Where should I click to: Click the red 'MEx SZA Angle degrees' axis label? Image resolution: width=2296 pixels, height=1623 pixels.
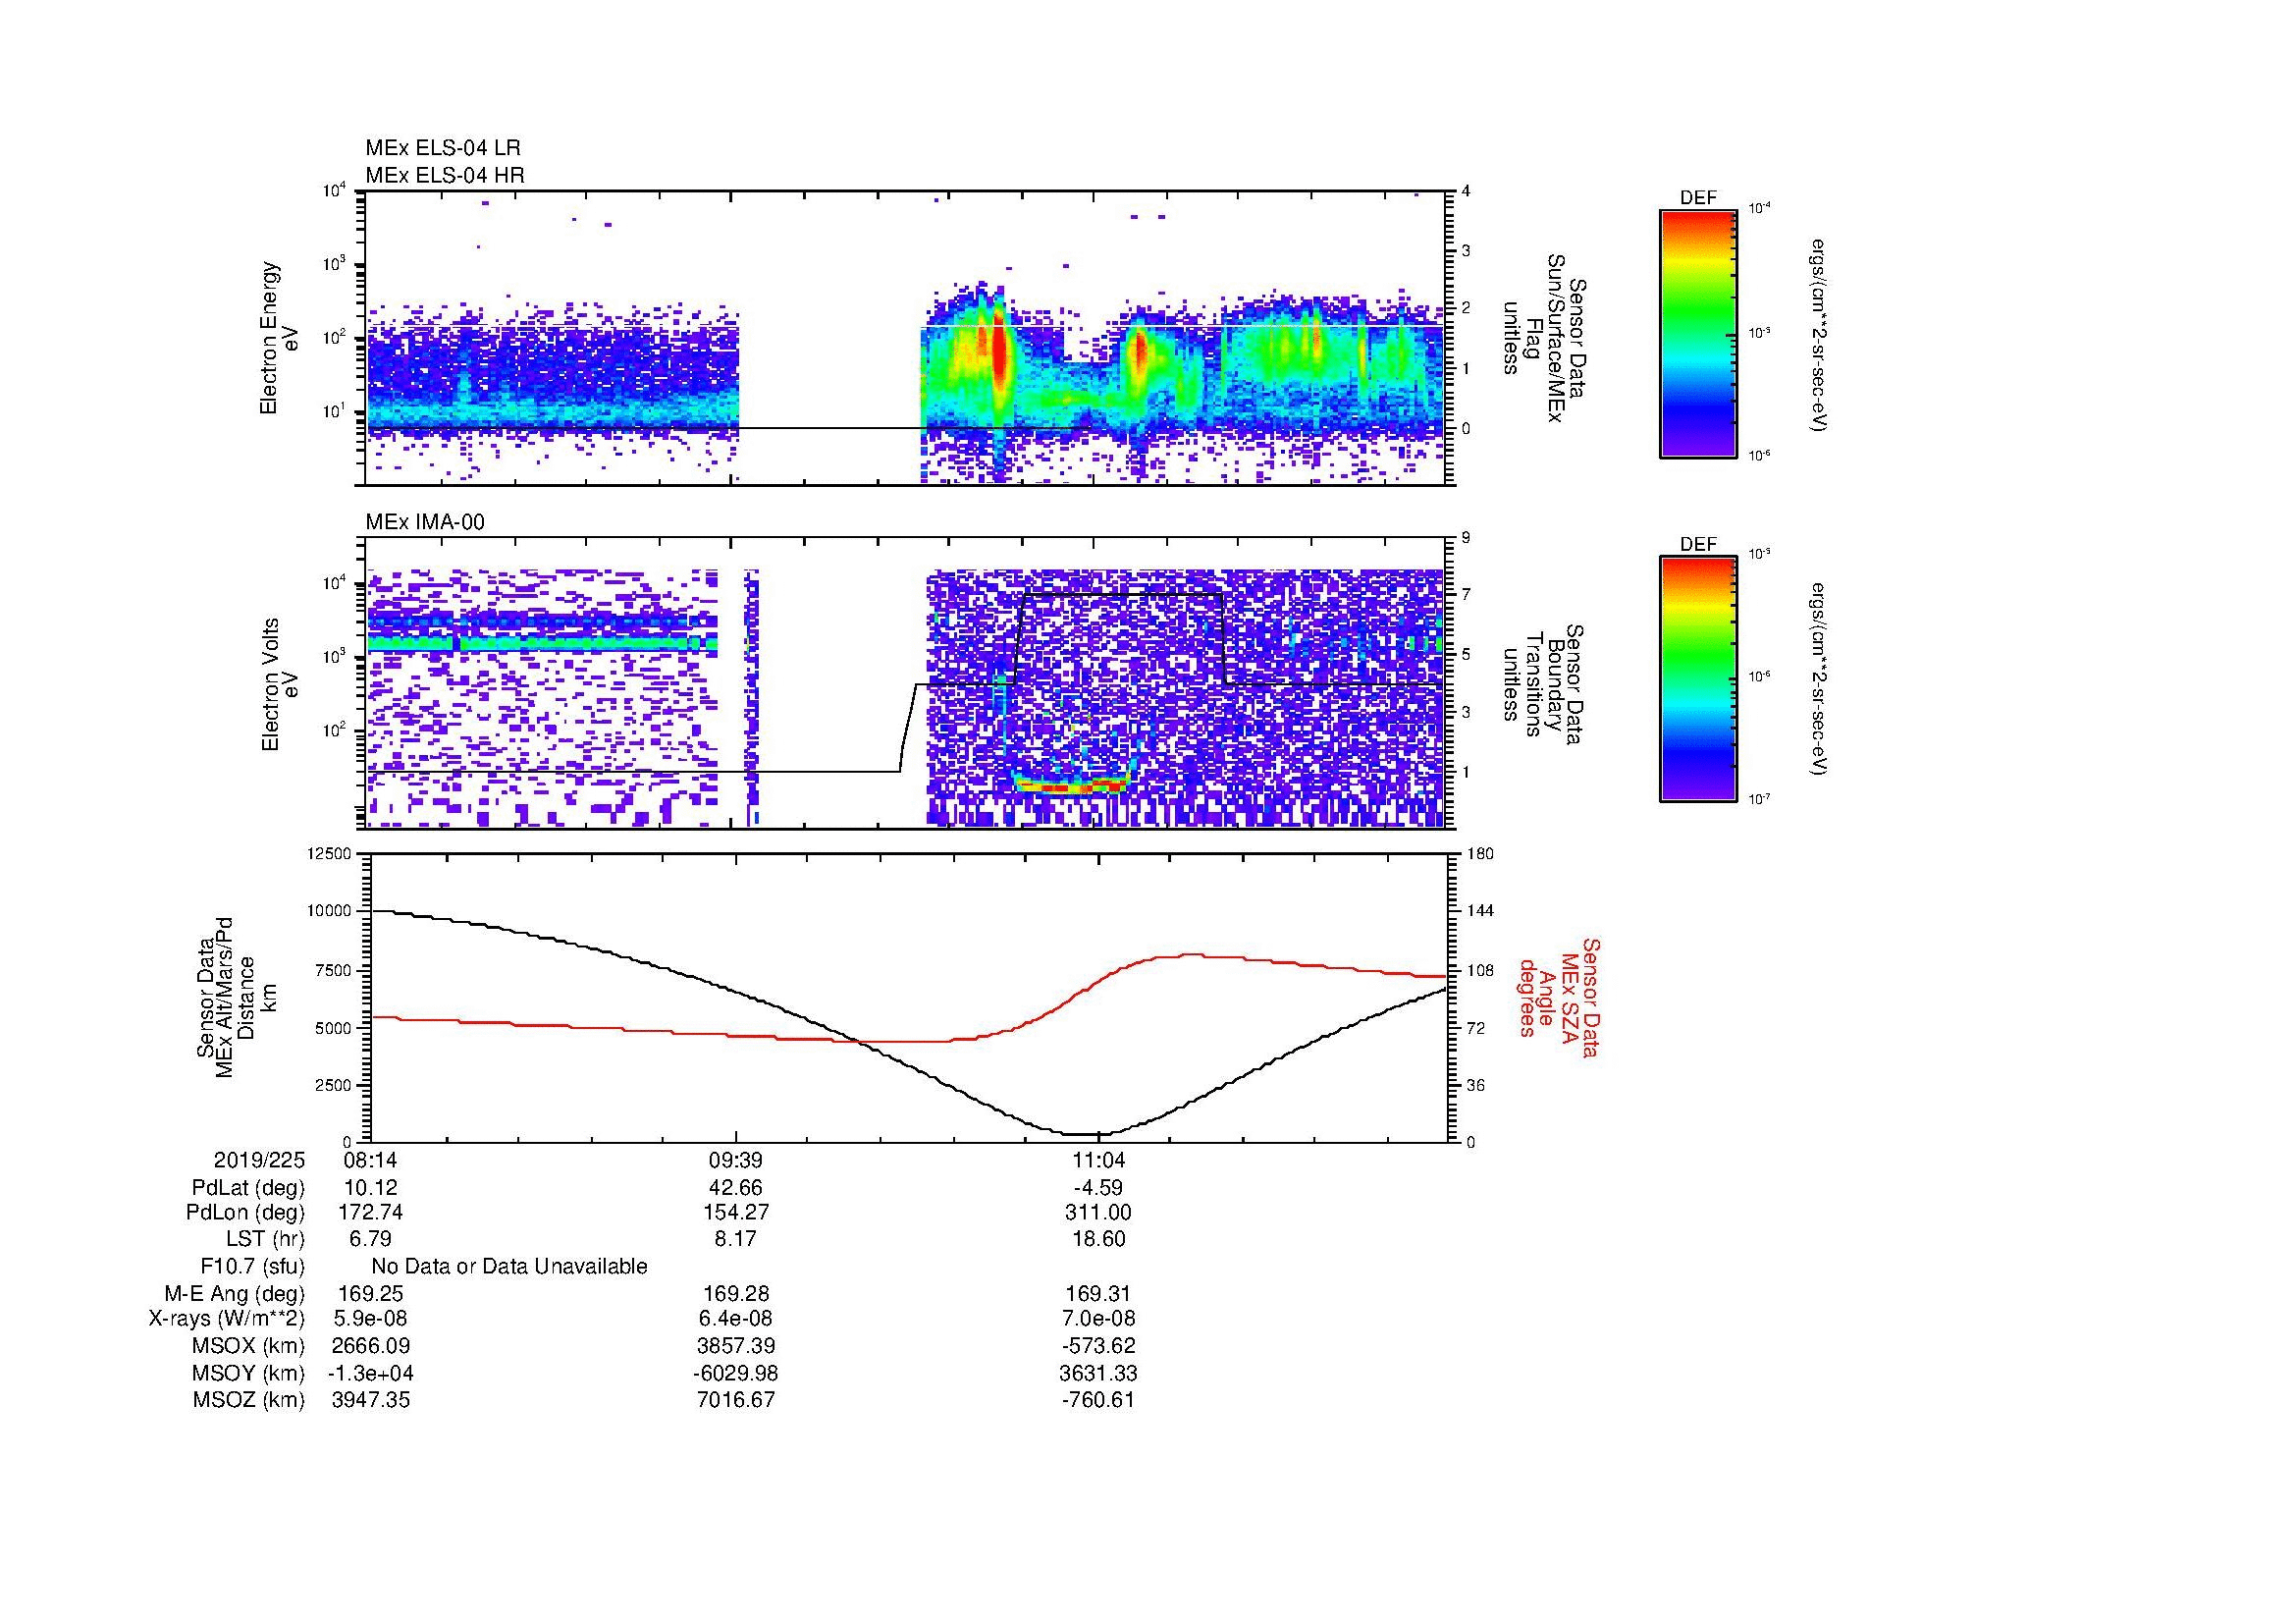(x=1559, y=996)
